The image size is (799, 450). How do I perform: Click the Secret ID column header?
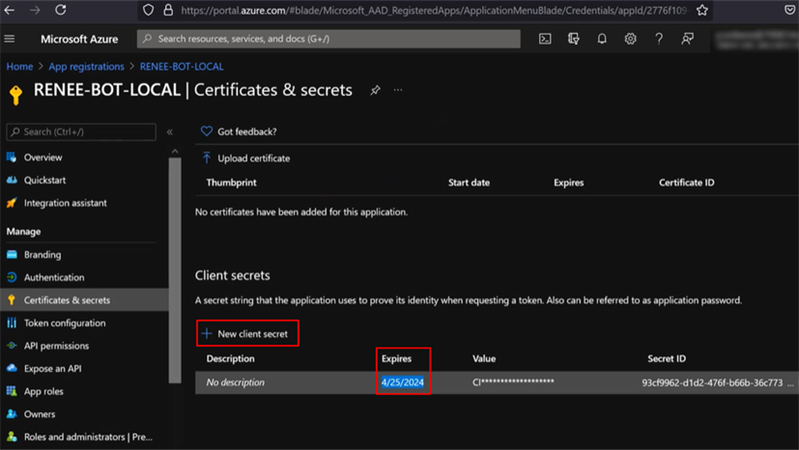tap(667, 359)
